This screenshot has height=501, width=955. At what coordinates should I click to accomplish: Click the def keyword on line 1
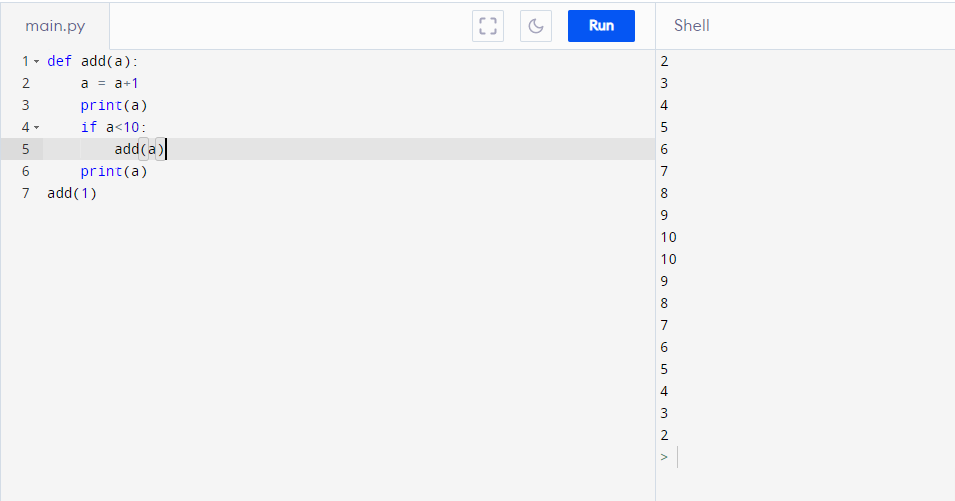coord(59,61)
